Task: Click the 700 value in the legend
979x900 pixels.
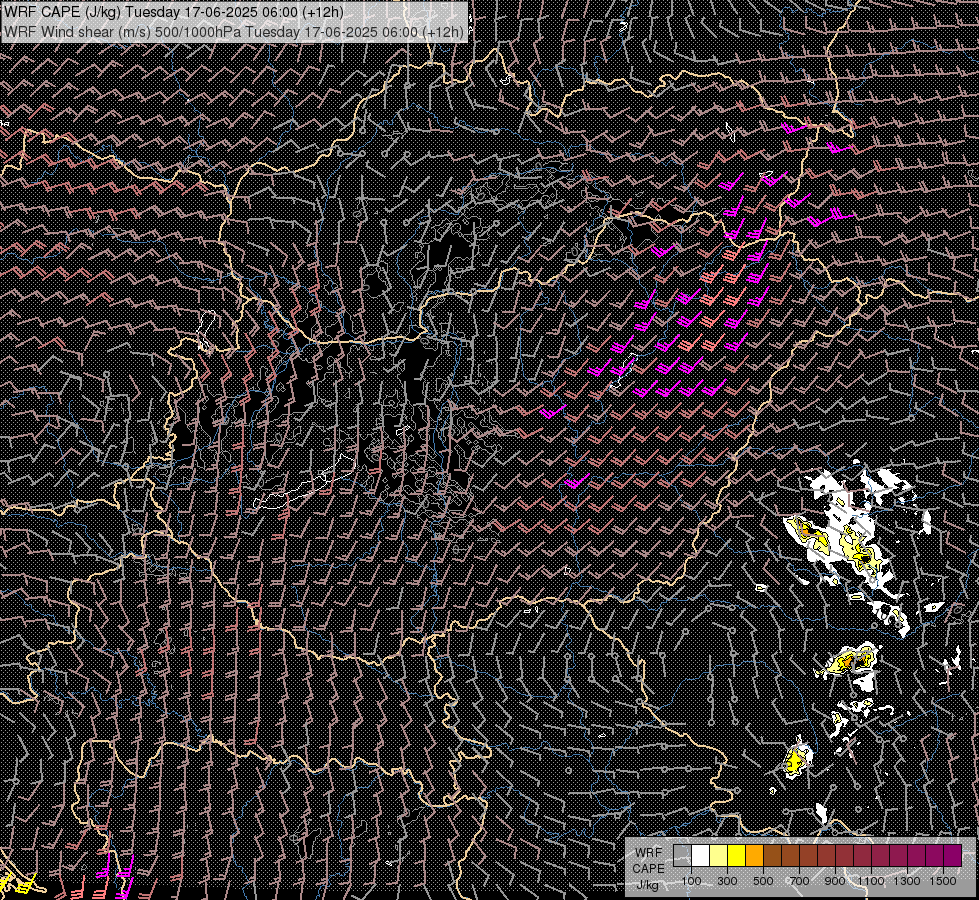Action: pos(799,881)
